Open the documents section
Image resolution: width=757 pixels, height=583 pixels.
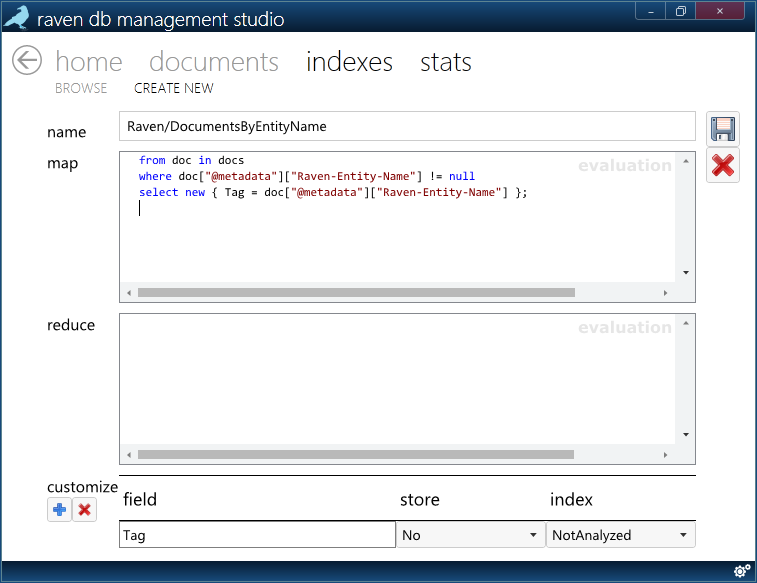click(214, 62)
